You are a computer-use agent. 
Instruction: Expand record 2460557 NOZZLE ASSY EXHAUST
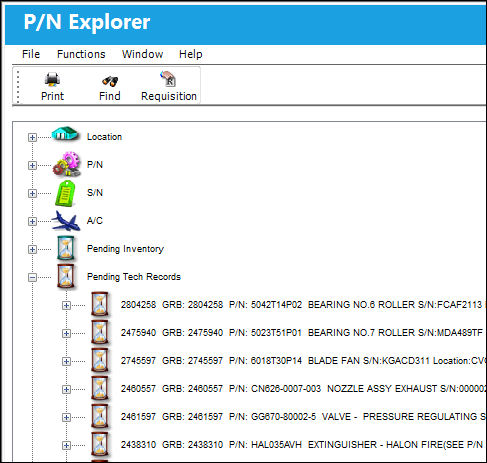(x=66, y=389)
